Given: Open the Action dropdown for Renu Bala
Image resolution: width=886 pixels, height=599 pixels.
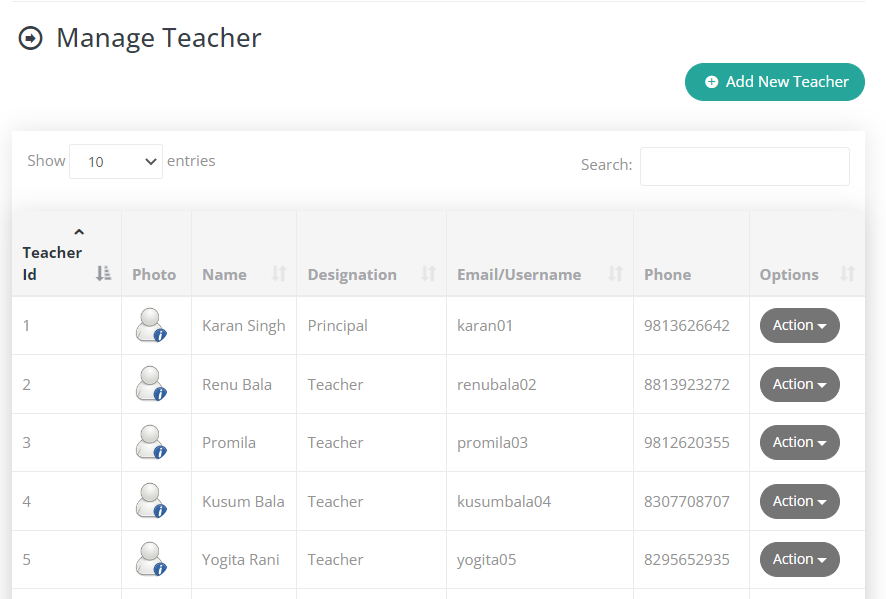Looking at the screenshot, I should click(x=799, y=384).
